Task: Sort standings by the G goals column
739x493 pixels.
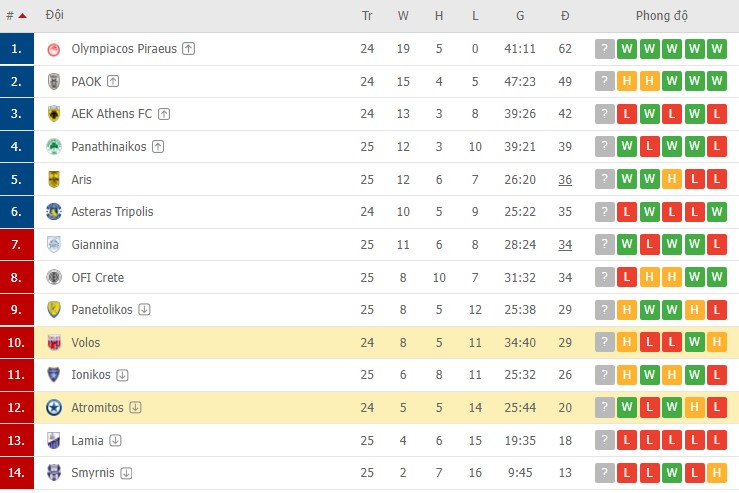Action: (520, 16)
